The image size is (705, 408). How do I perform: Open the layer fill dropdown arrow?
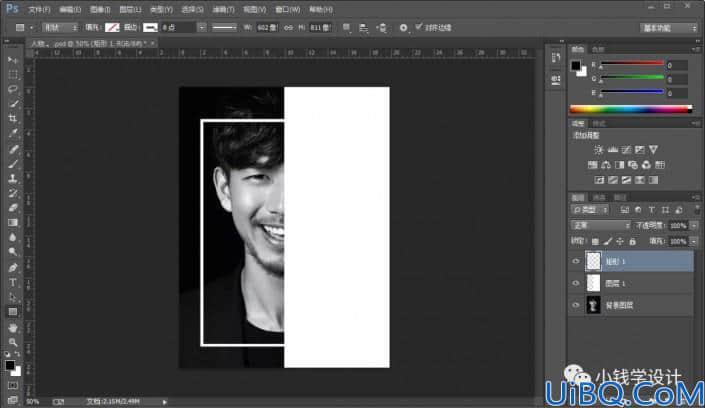pos(695,242)
